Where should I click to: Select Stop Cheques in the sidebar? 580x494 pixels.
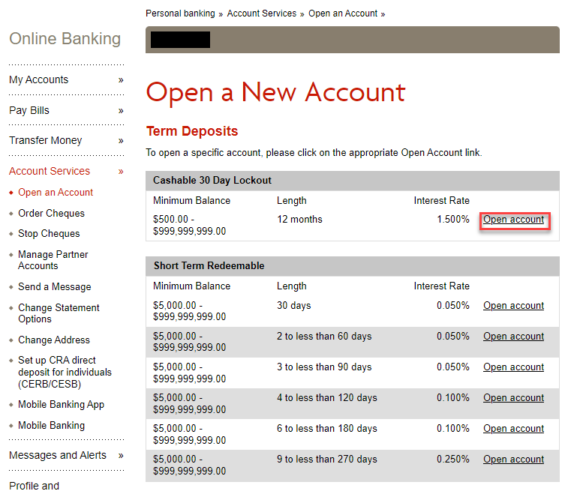click(49, 234)
